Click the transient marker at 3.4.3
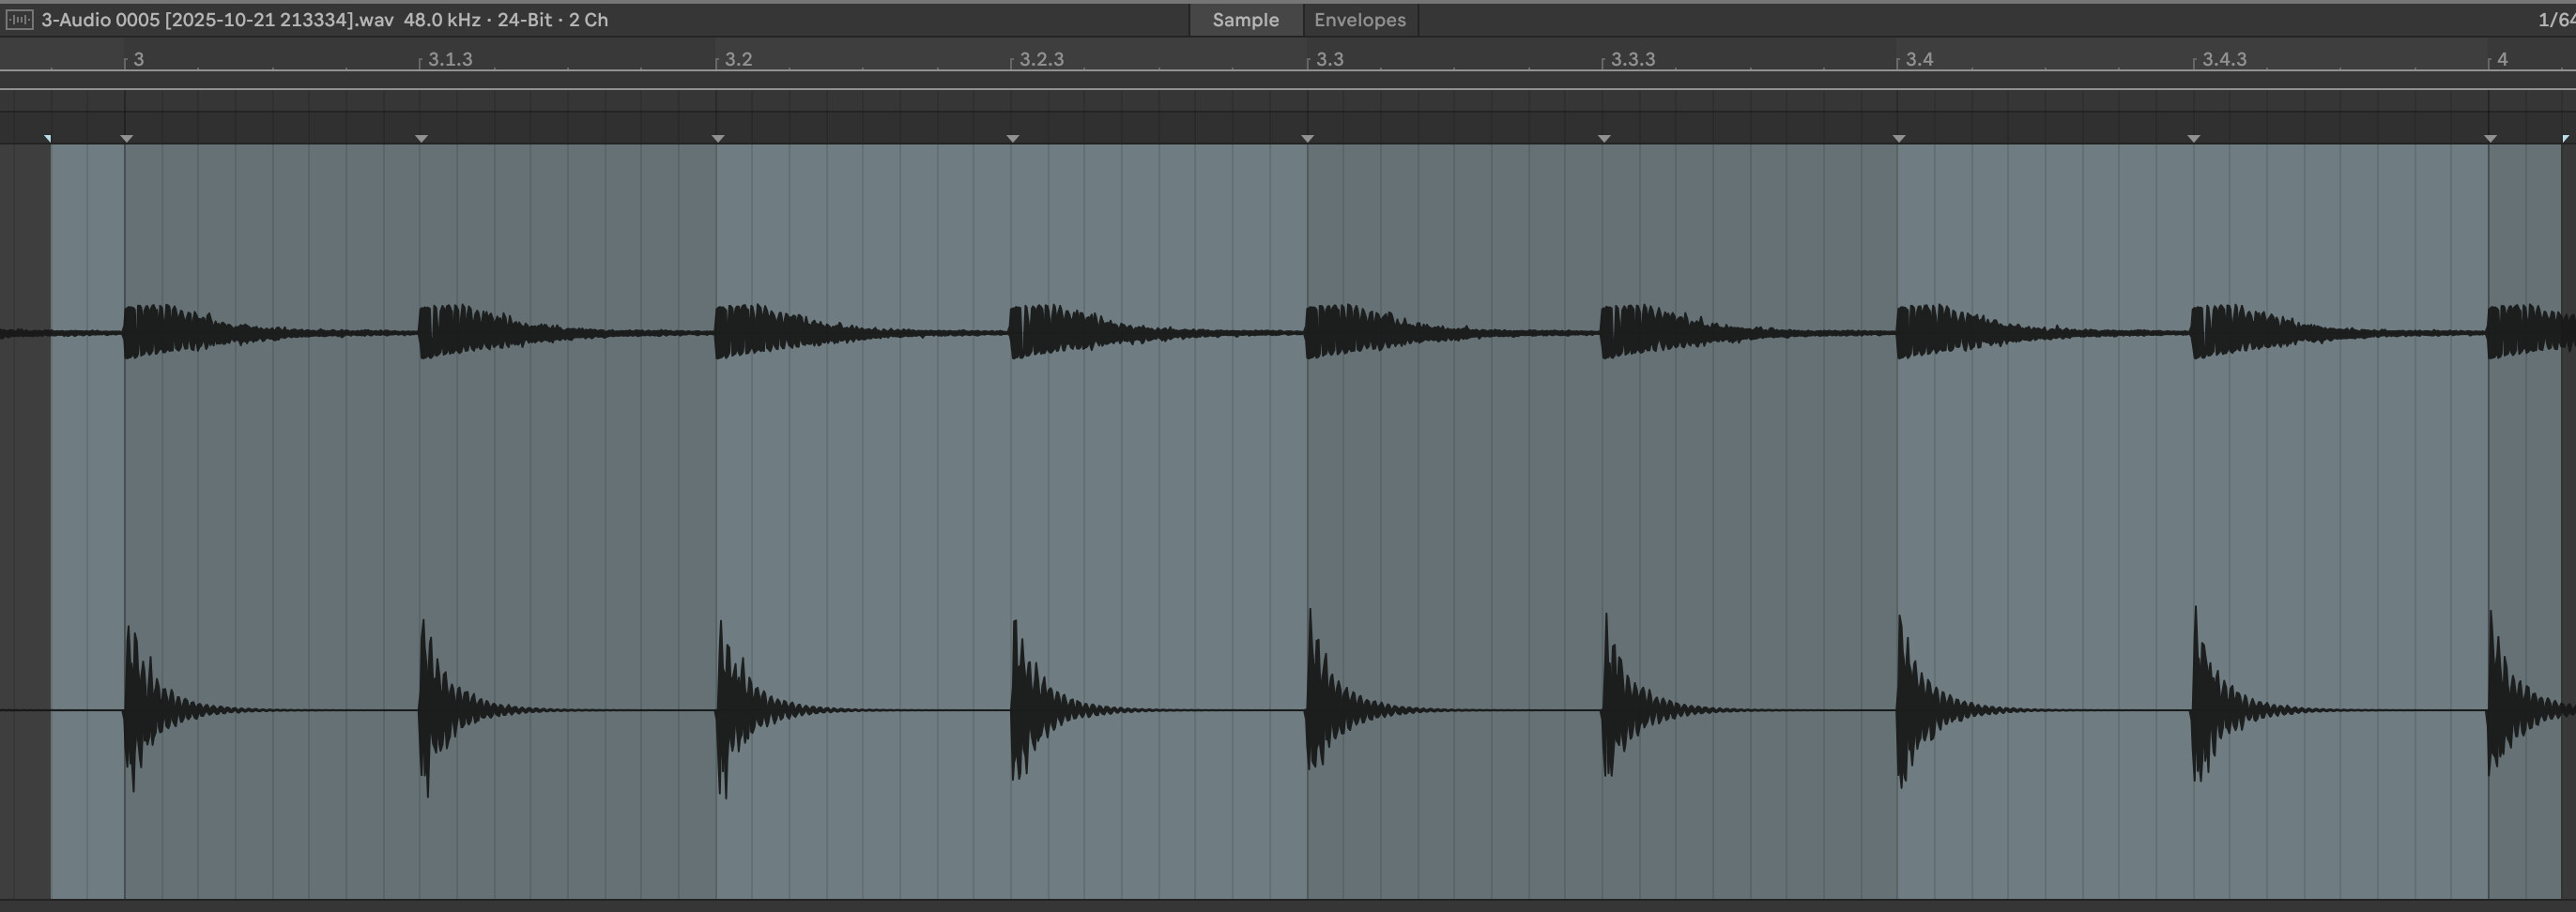 pos(2193,138)
